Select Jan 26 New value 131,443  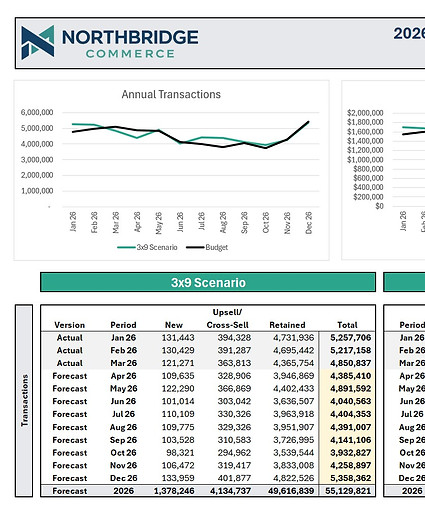tap(178, 338)
